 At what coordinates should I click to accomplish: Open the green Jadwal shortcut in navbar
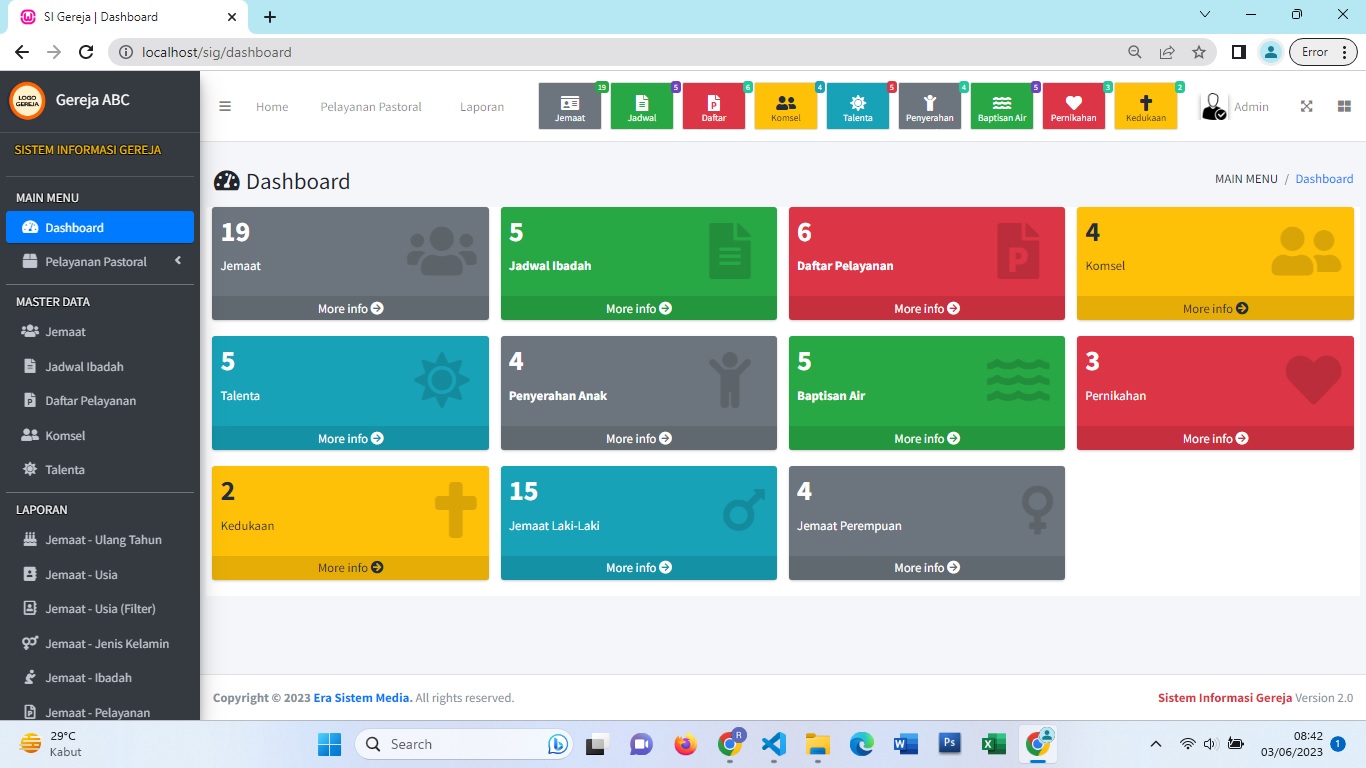click(x=642, y=106)
